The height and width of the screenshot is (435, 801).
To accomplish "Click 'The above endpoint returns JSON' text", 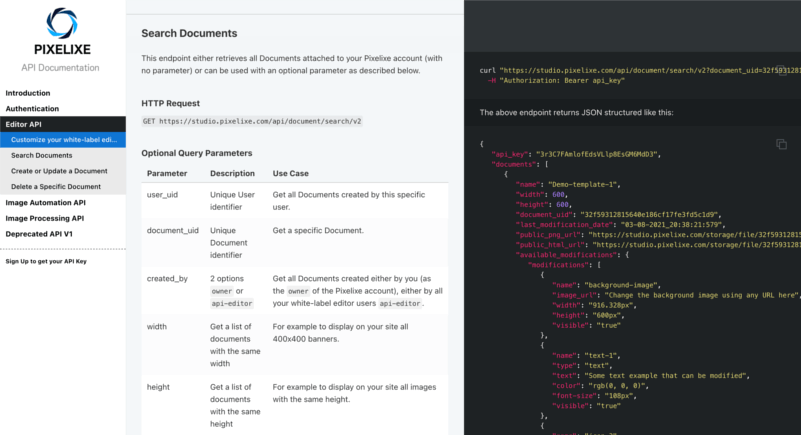I will (576, 112).
